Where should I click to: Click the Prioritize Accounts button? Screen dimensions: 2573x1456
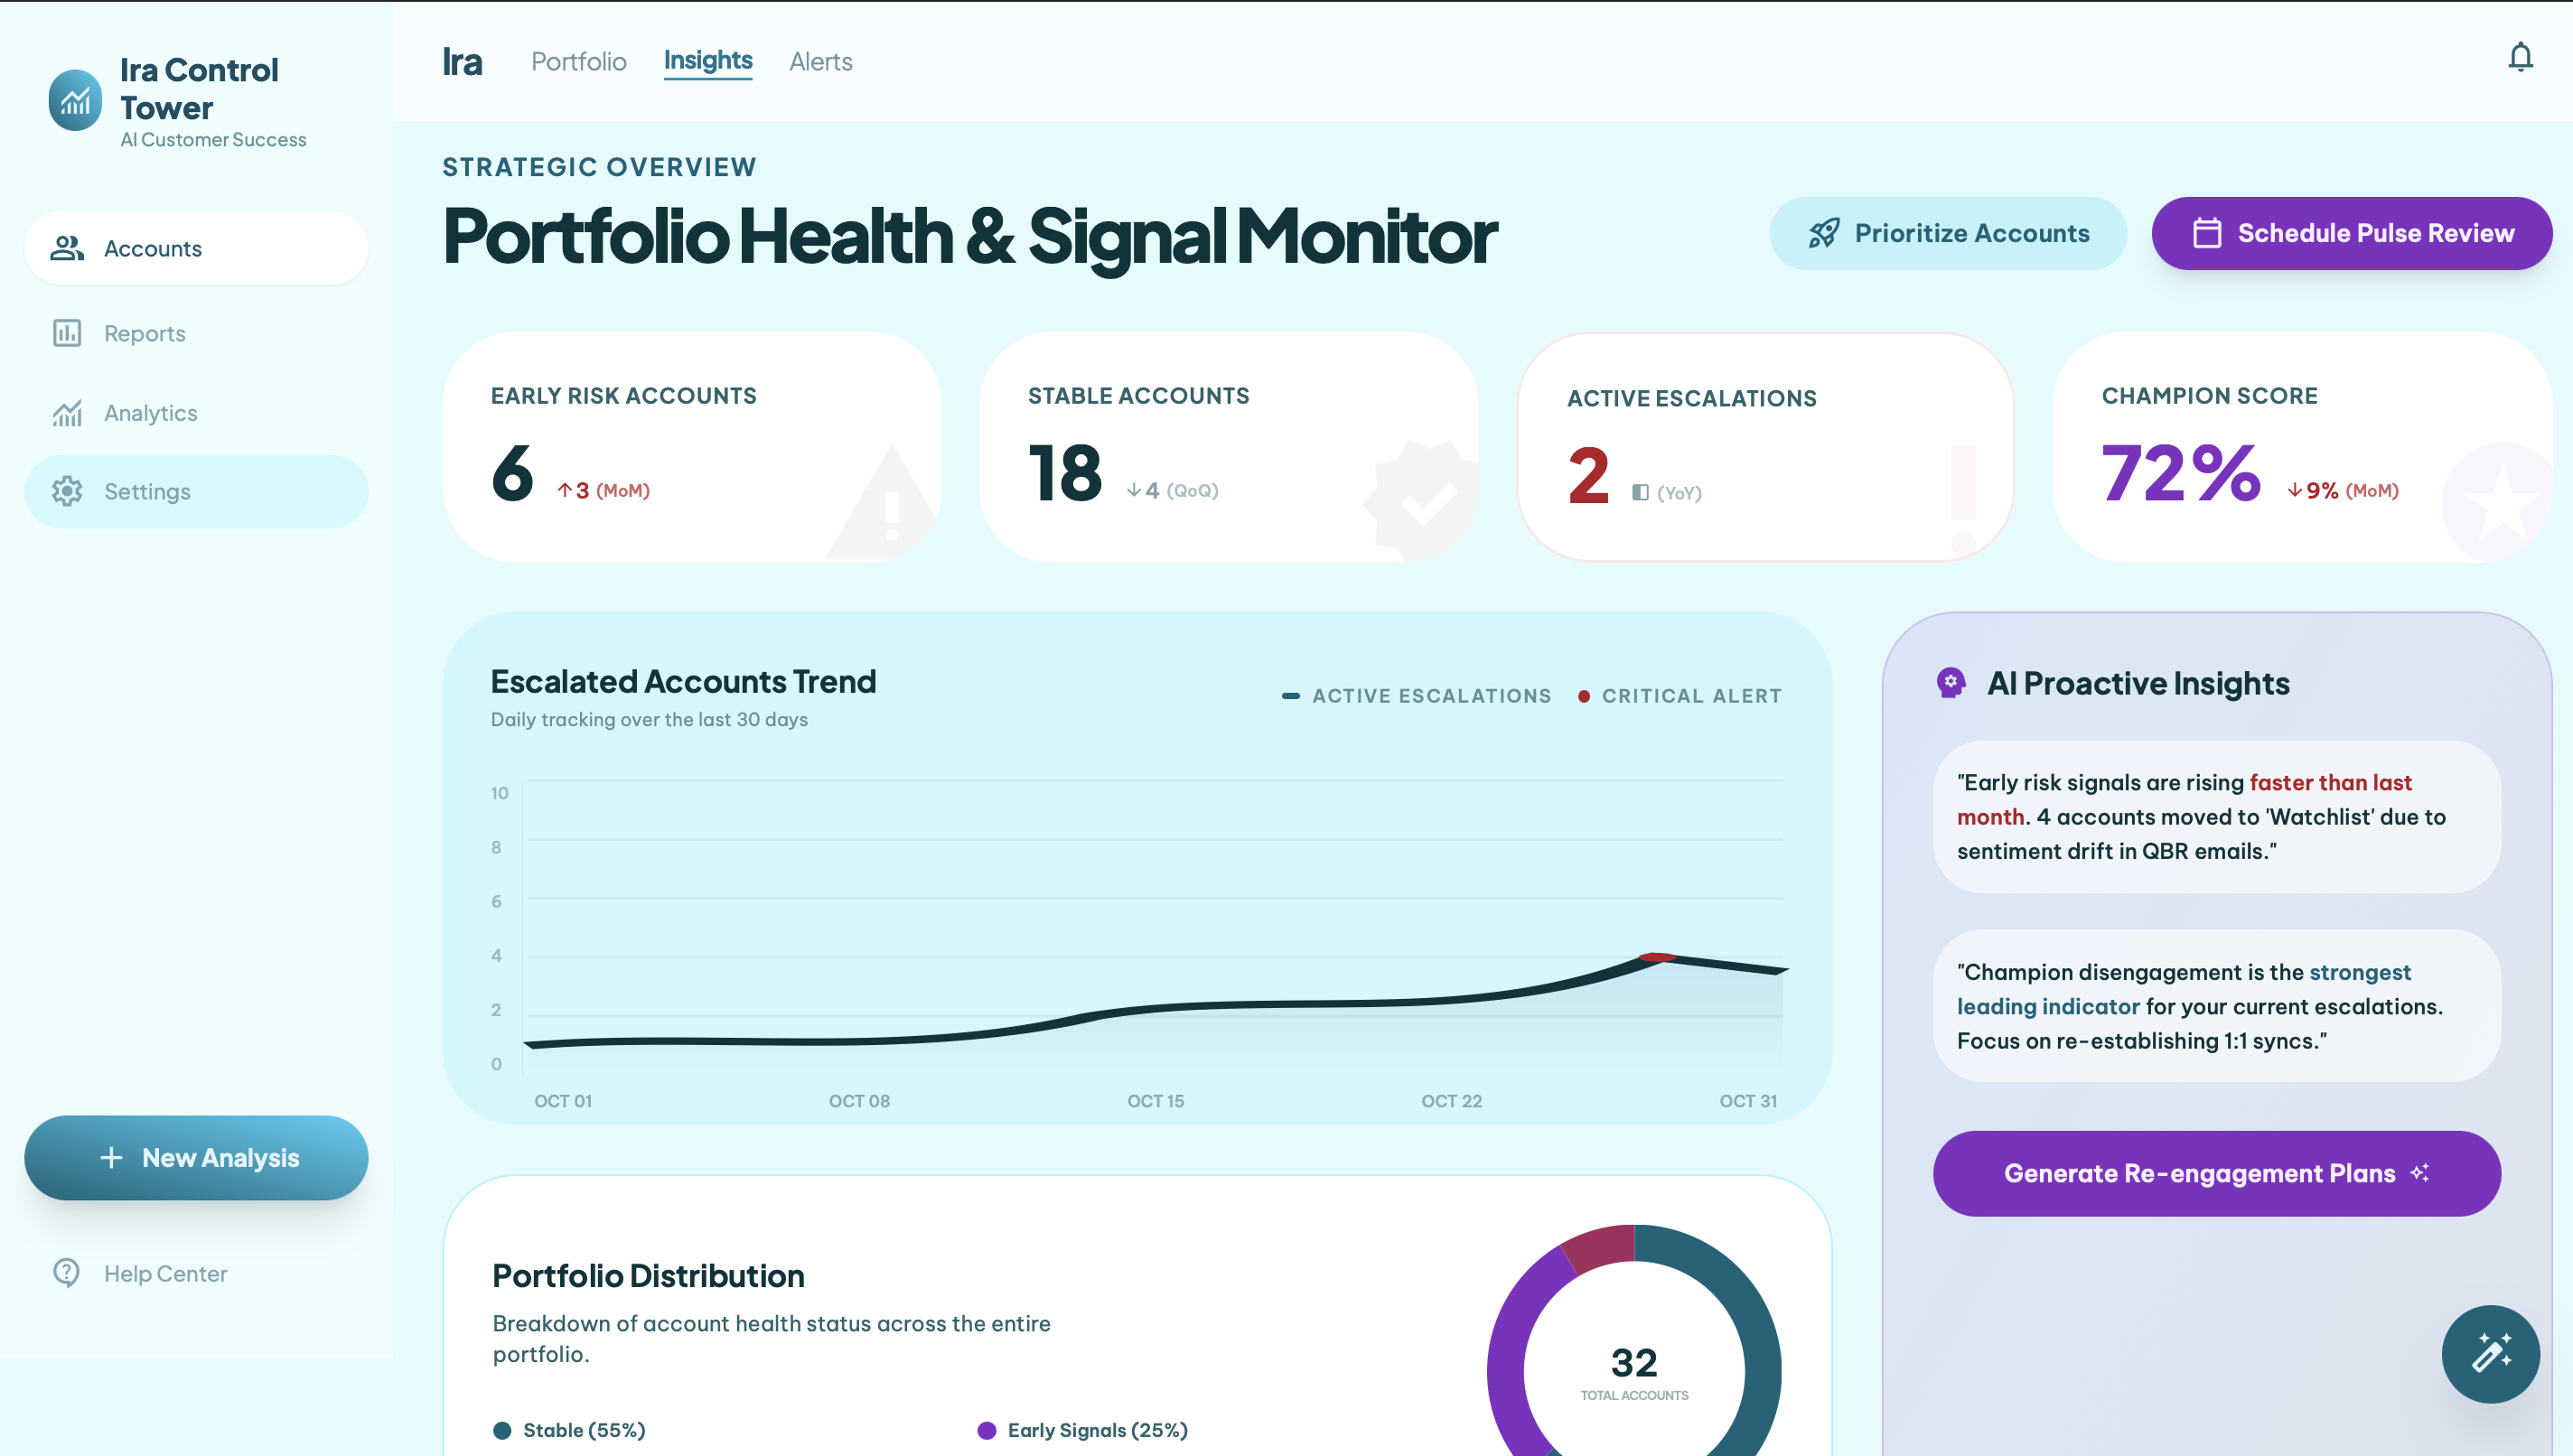pos(1948,233)
